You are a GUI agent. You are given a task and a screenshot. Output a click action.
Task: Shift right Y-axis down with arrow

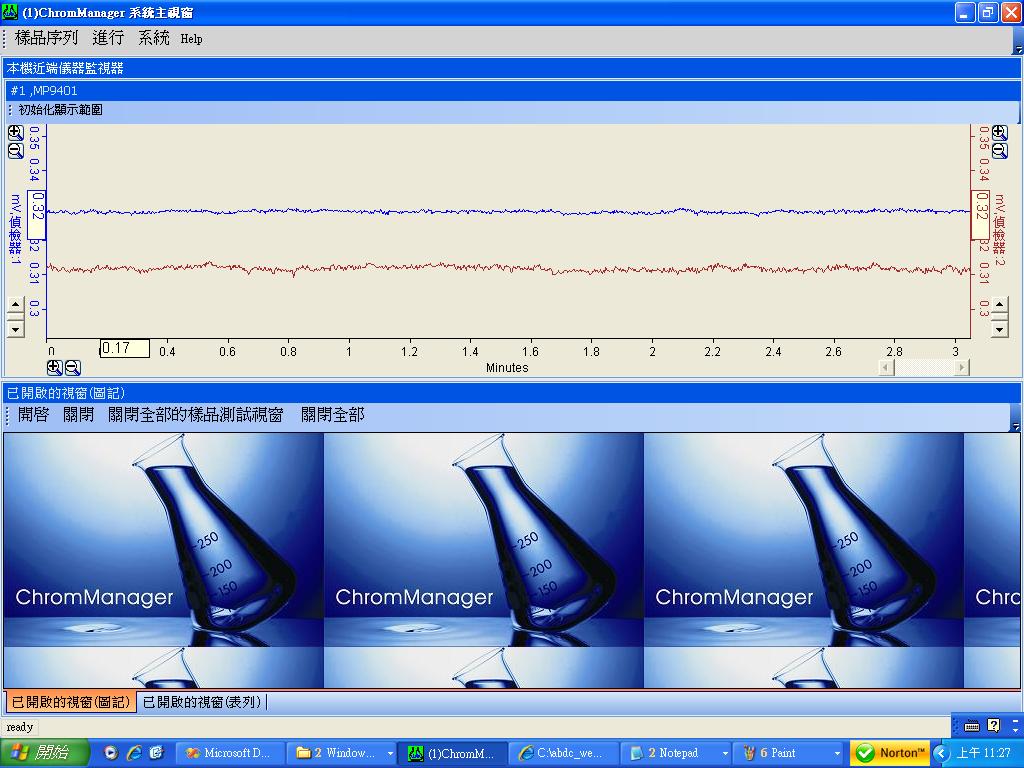tap(1000, 328)
